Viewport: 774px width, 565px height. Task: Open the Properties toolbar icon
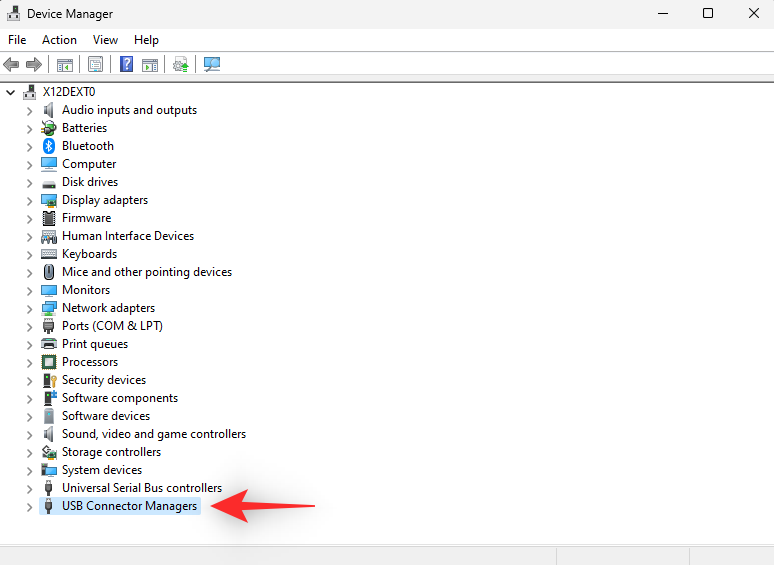coord(95,64)
